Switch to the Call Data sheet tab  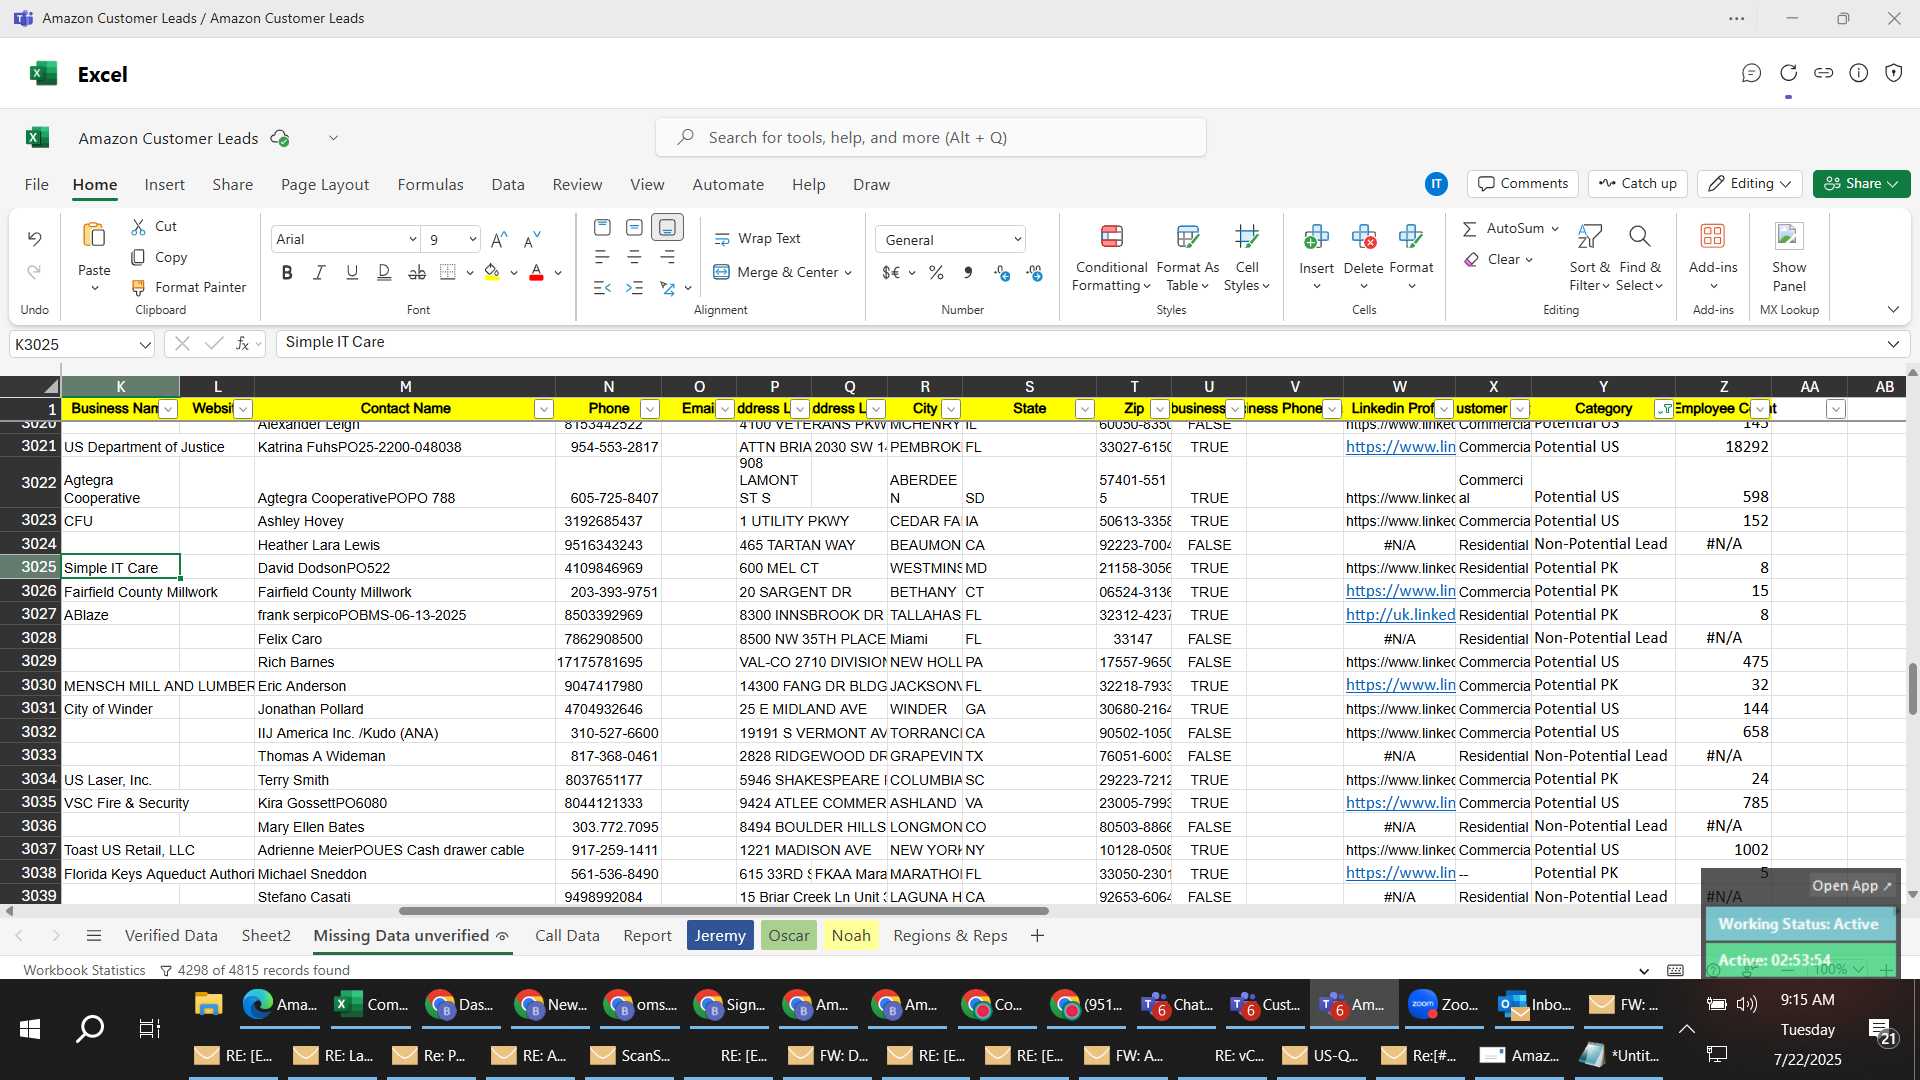coord(567,935)
